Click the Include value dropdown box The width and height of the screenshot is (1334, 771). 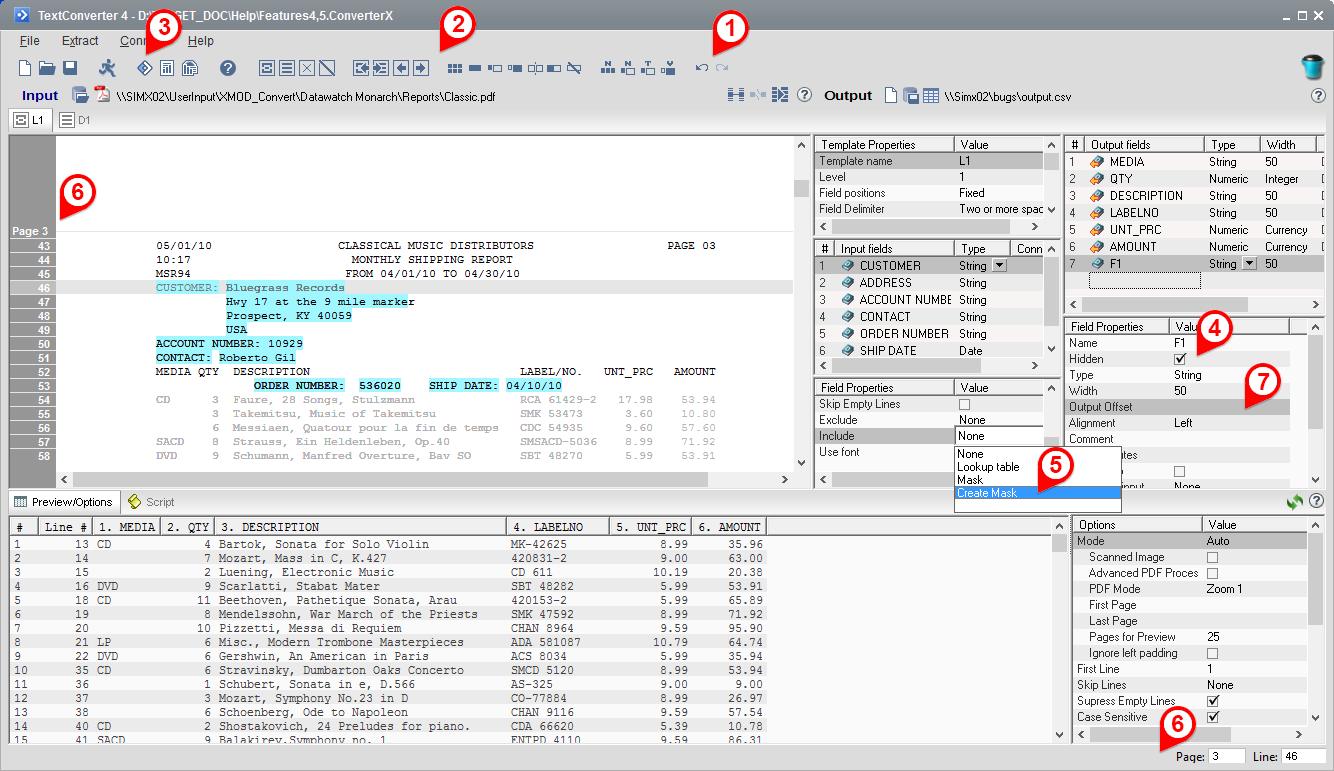coord(1000,436)
